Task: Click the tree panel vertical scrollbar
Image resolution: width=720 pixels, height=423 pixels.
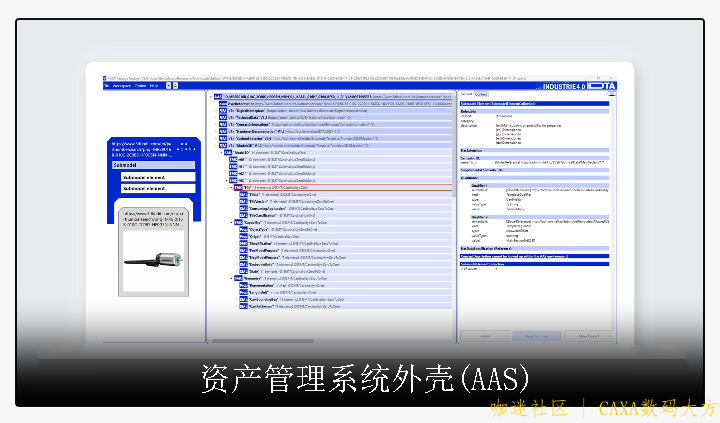Action: click(454, 216)
